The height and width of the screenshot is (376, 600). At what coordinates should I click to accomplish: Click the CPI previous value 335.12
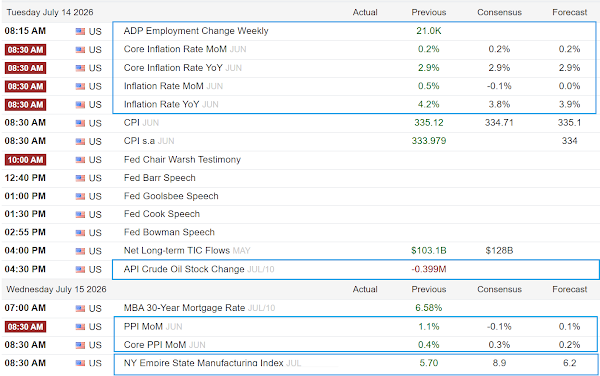click(429, 123)
